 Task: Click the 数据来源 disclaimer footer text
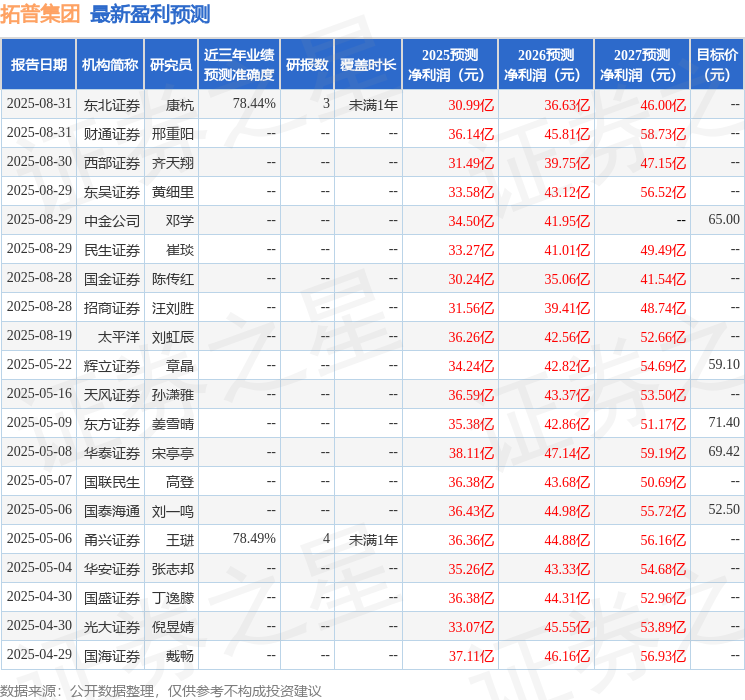coord(161,690)
